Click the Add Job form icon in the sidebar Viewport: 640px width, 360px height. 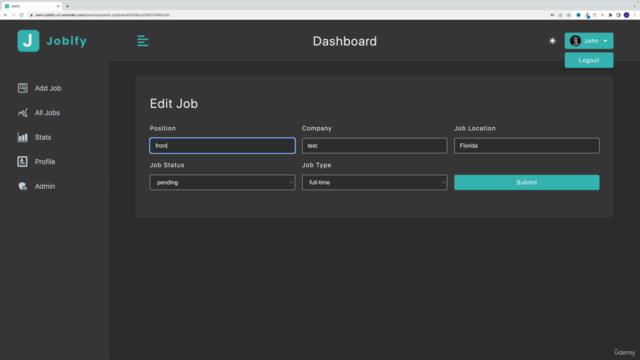(x=22, y=88)
